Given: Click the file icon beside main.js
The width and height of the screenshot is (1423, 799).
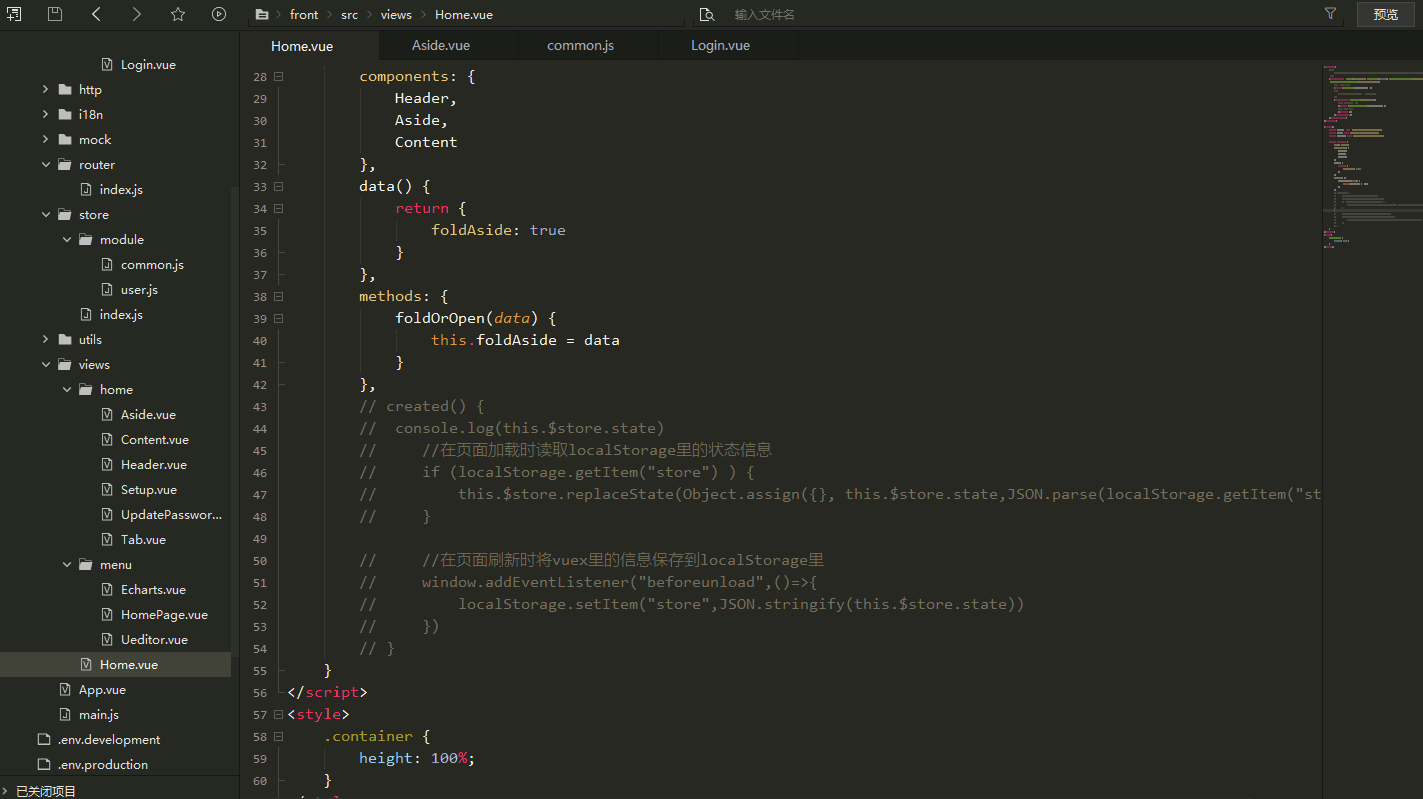Looking at the screenshot, I should (x=65, y=714).
